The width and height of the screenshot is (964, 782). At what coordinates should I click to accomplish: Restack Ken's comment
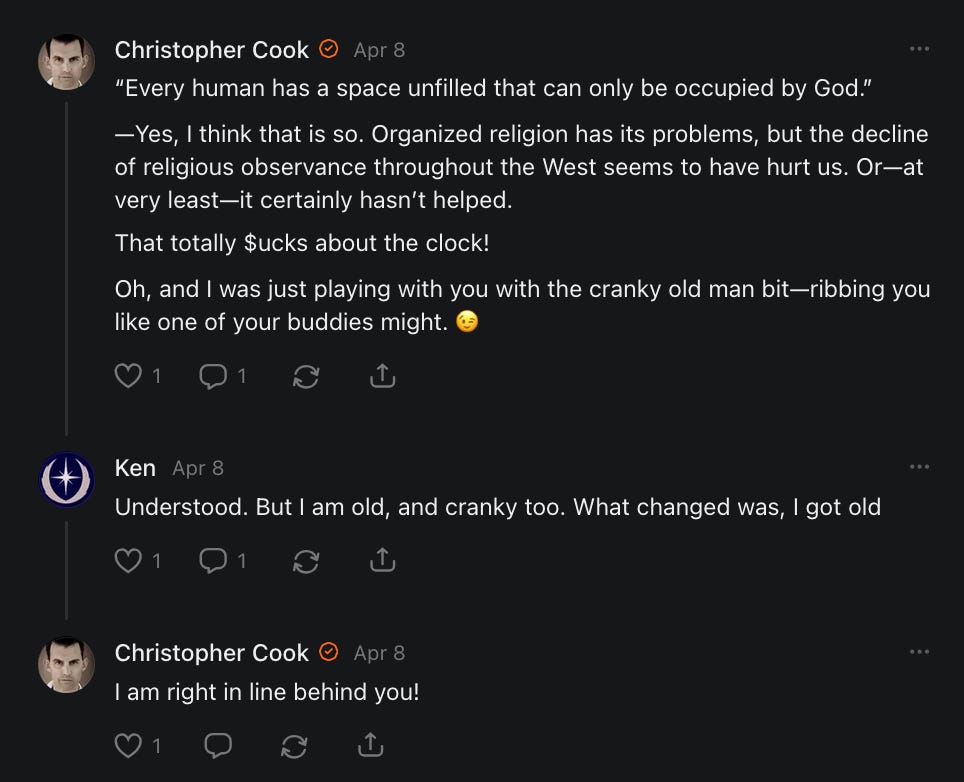305,561
